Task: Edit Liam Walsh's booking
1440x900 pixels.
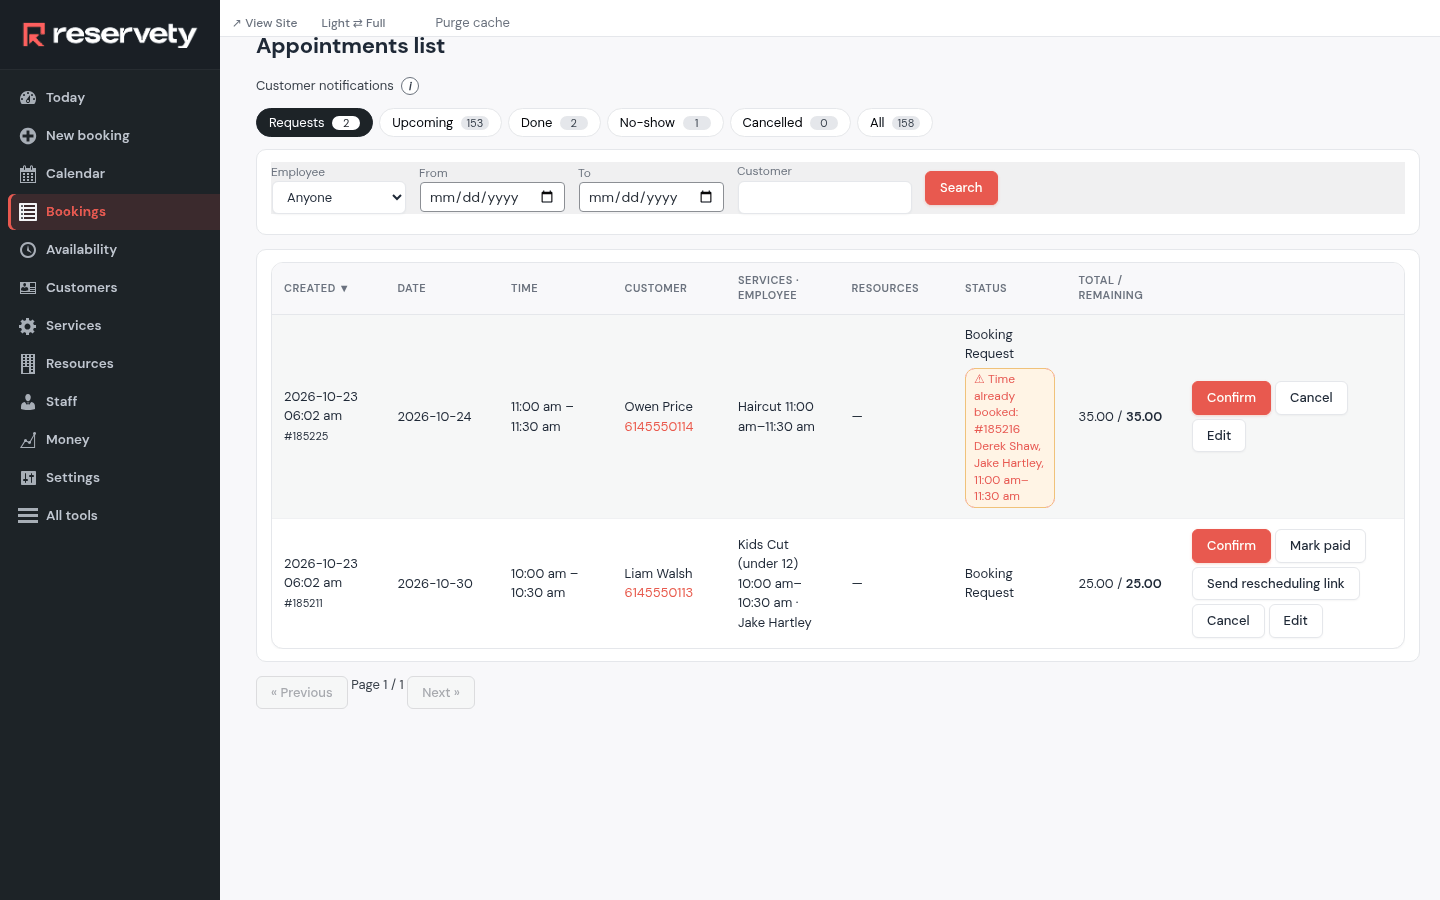Action: click(x=1296, y=621)
